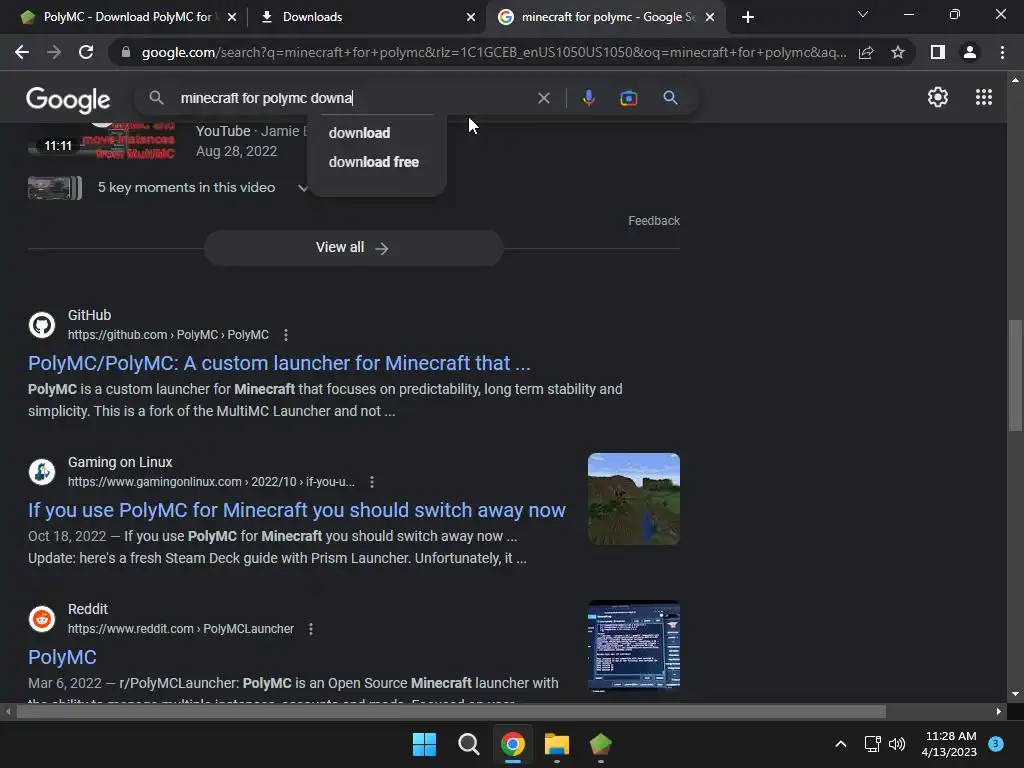The width and height of the screenshot is (1024, 768).
Task: Click the browser back arrow
Action: click(x=22, y=52)
